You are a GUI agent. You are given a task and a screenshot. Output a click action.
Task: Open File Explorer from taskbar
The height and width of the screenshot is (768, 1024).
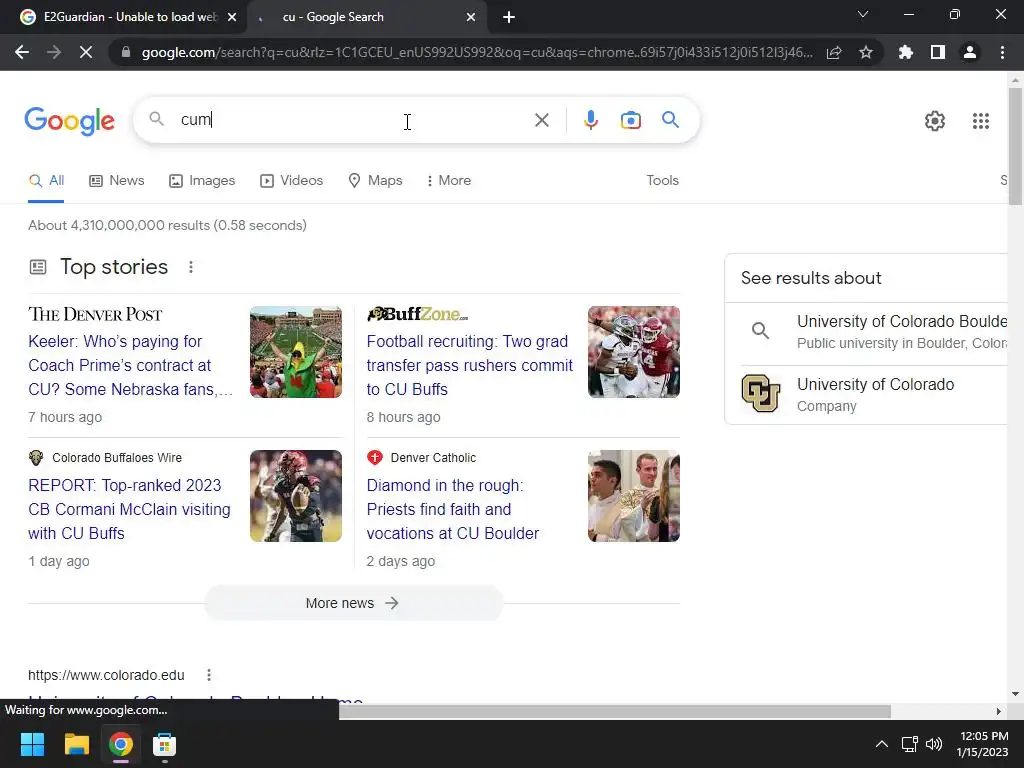click(76, 744)
